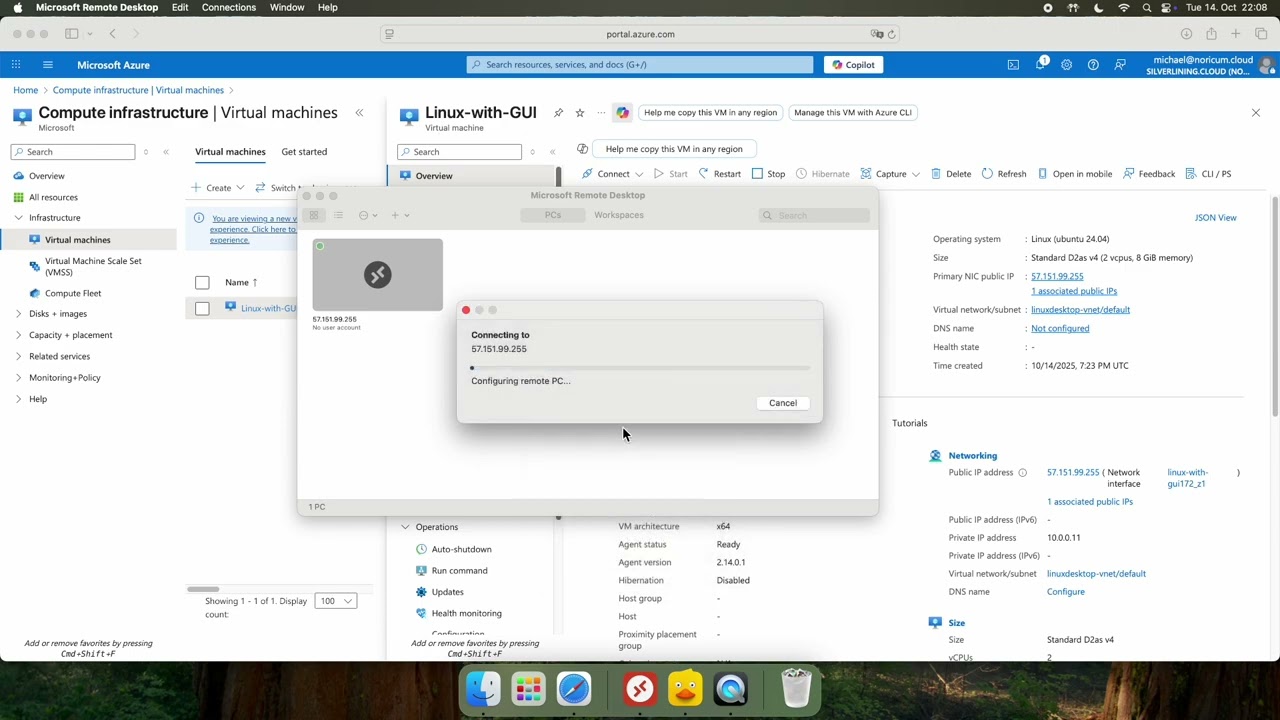Switch to Get started tab
This screenshot has width=1280, height=720.
click(x=304, y=152)
